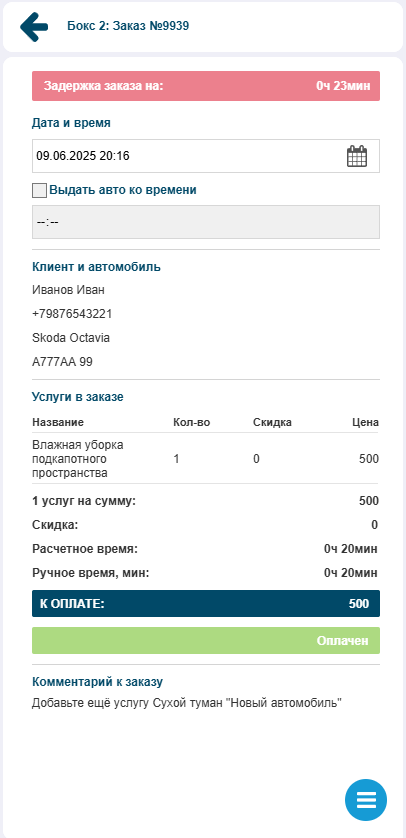Click the red 'Задержка заказа на' banner
The width and height of the screenshot is (406, 838).
click(206, 86)
